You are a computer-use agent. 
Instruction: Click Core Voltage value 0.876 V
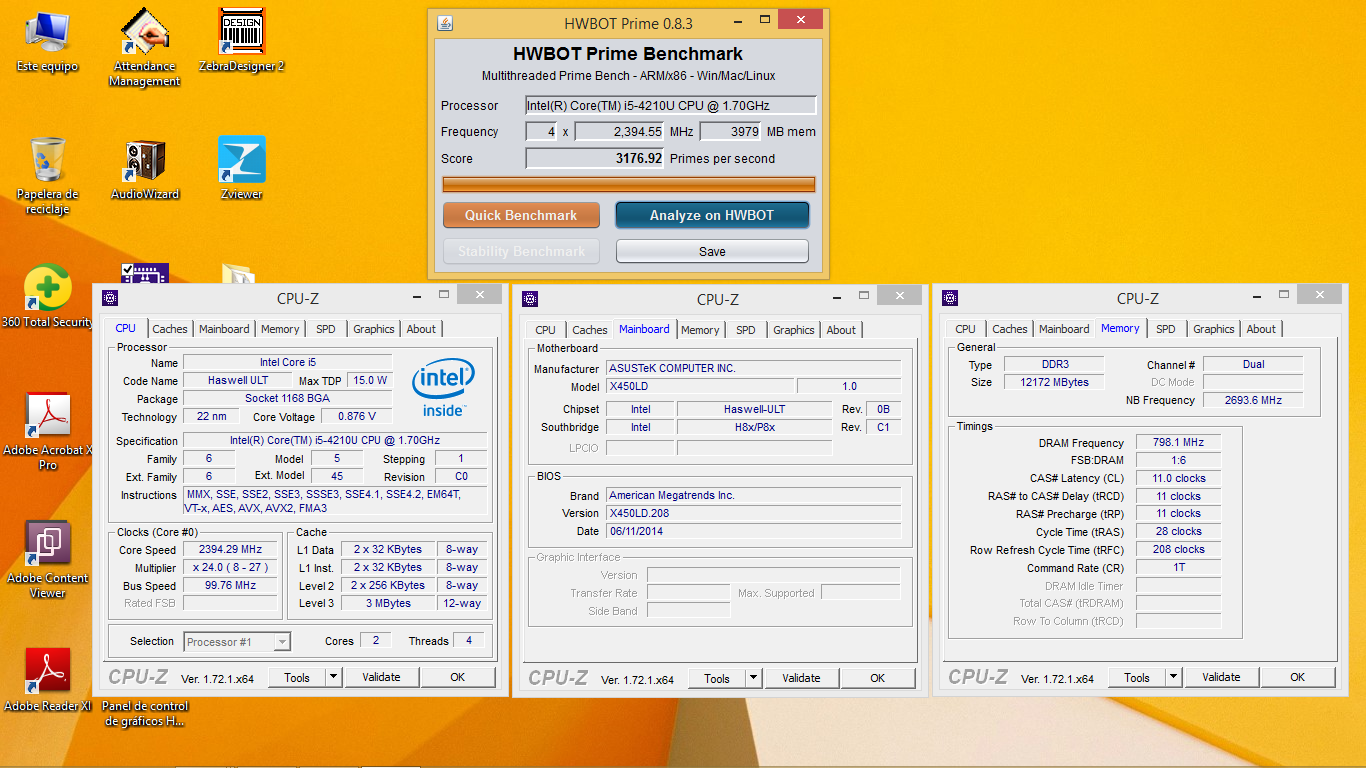[357, 416]
